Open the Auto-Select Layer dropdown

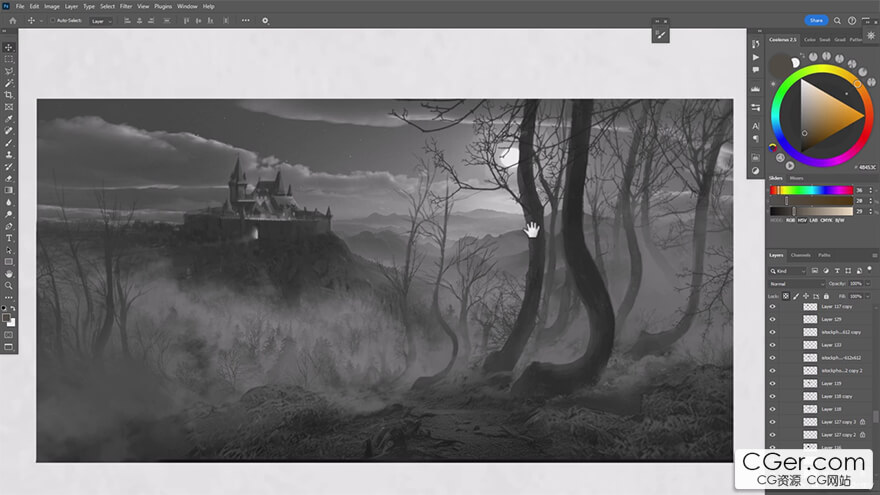point(102,21)
